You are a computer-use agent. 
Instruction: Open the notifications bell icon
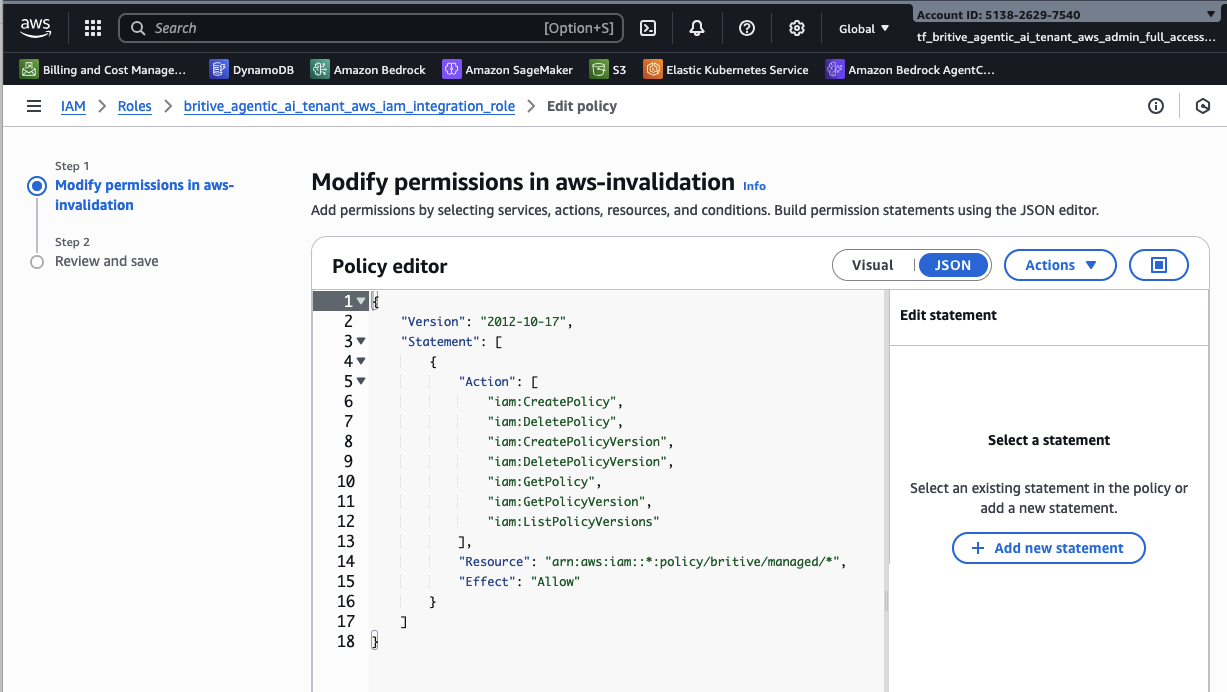697,28
